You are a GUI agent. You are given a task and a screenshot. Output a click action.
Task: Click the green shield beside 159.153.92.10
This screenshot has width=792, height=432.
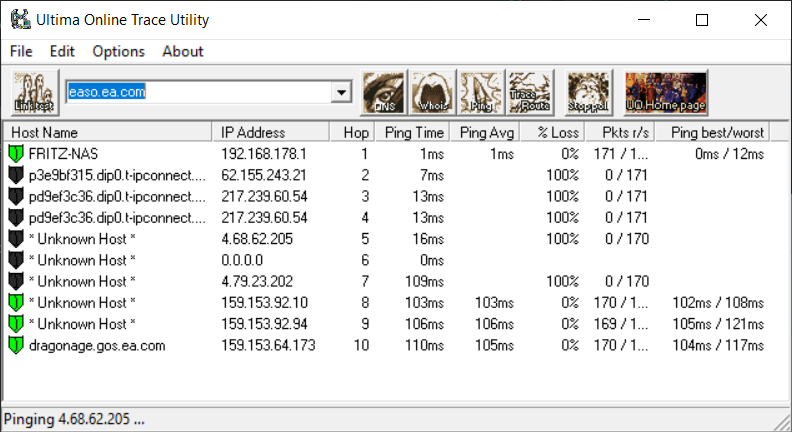[16, 302]
